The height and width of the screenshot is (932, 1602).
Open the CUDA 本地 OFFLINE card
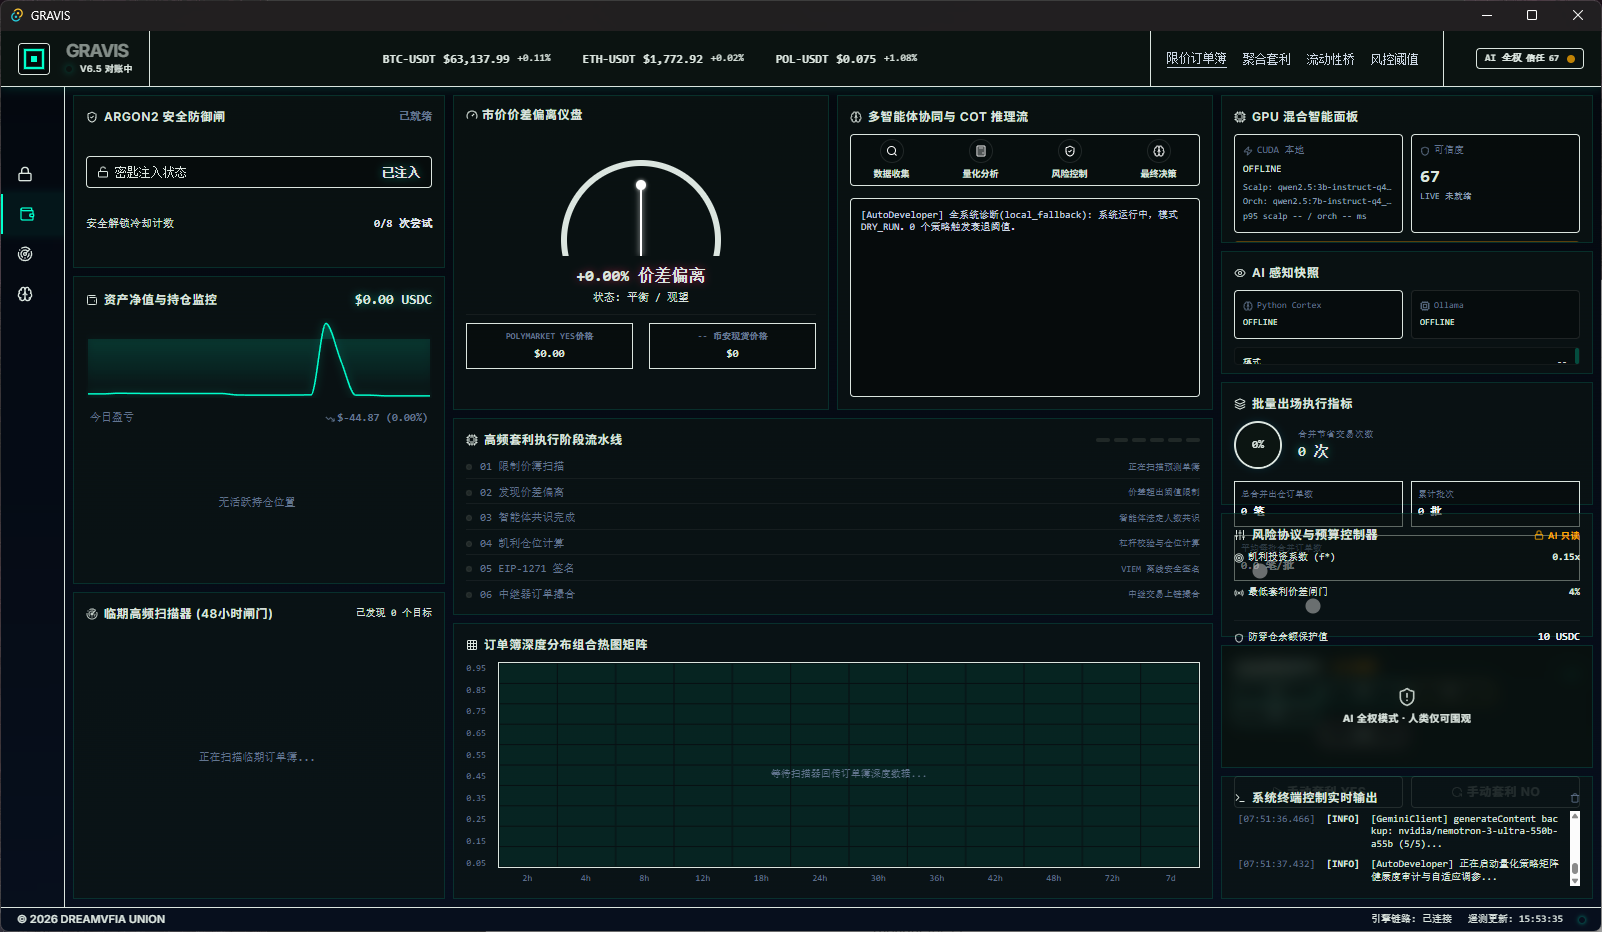pyautogui.click(x=1318, y=183)
